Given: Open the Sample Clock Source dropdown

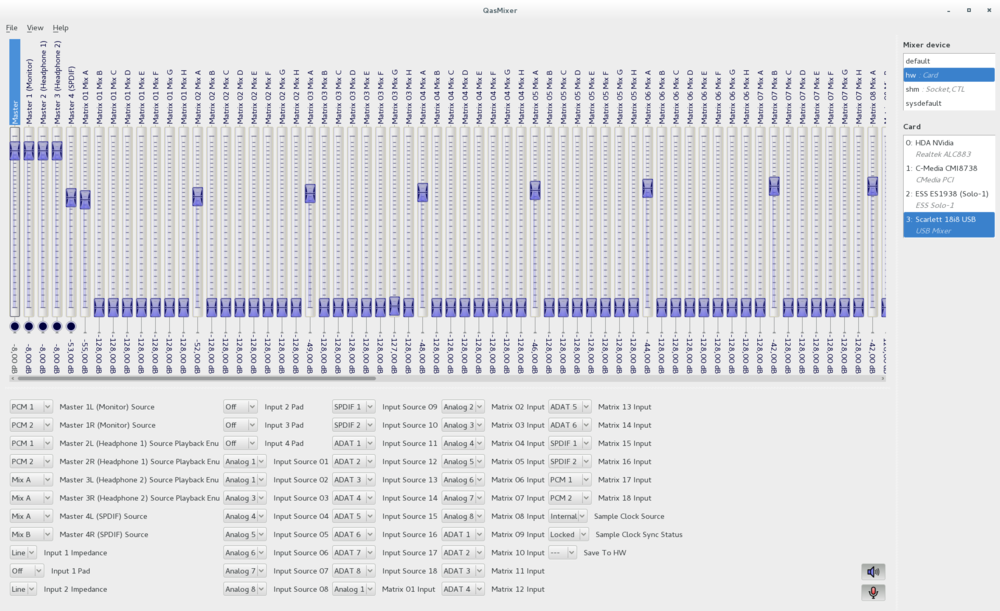Looking at the screenshot, I should pos(568,516).
